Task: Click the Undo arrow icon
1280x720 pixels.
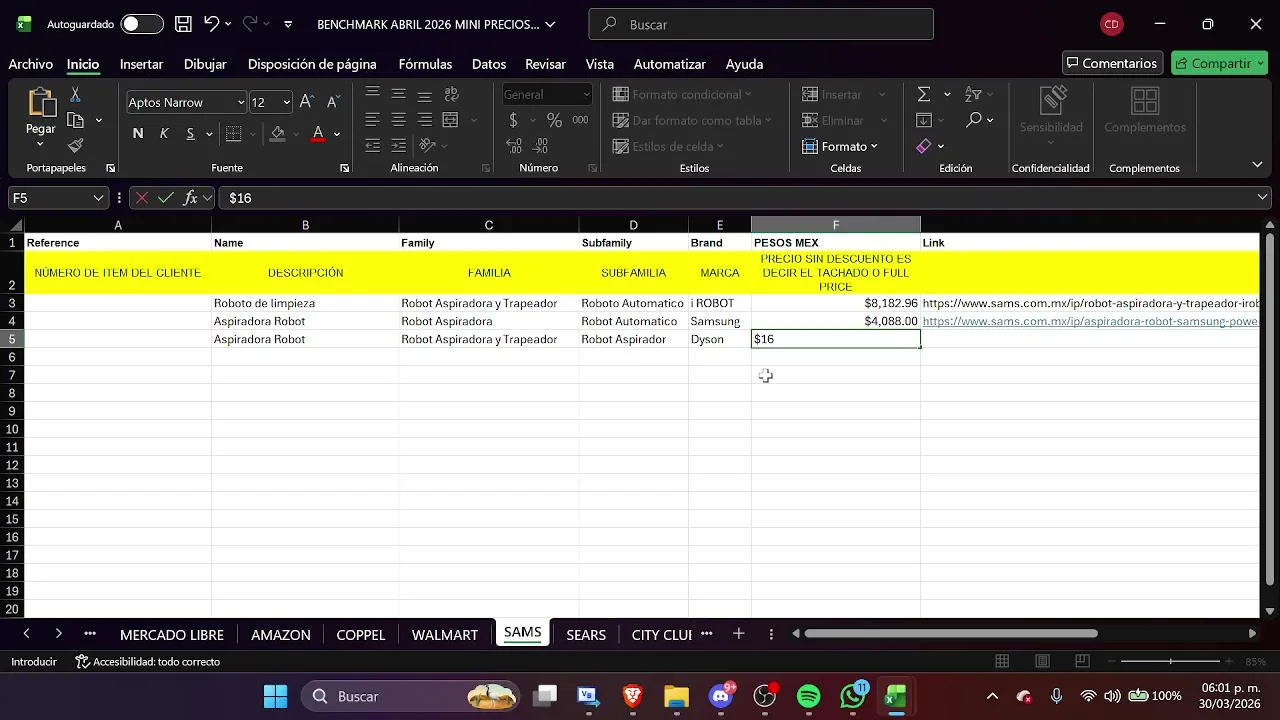Action: point(211,24)
